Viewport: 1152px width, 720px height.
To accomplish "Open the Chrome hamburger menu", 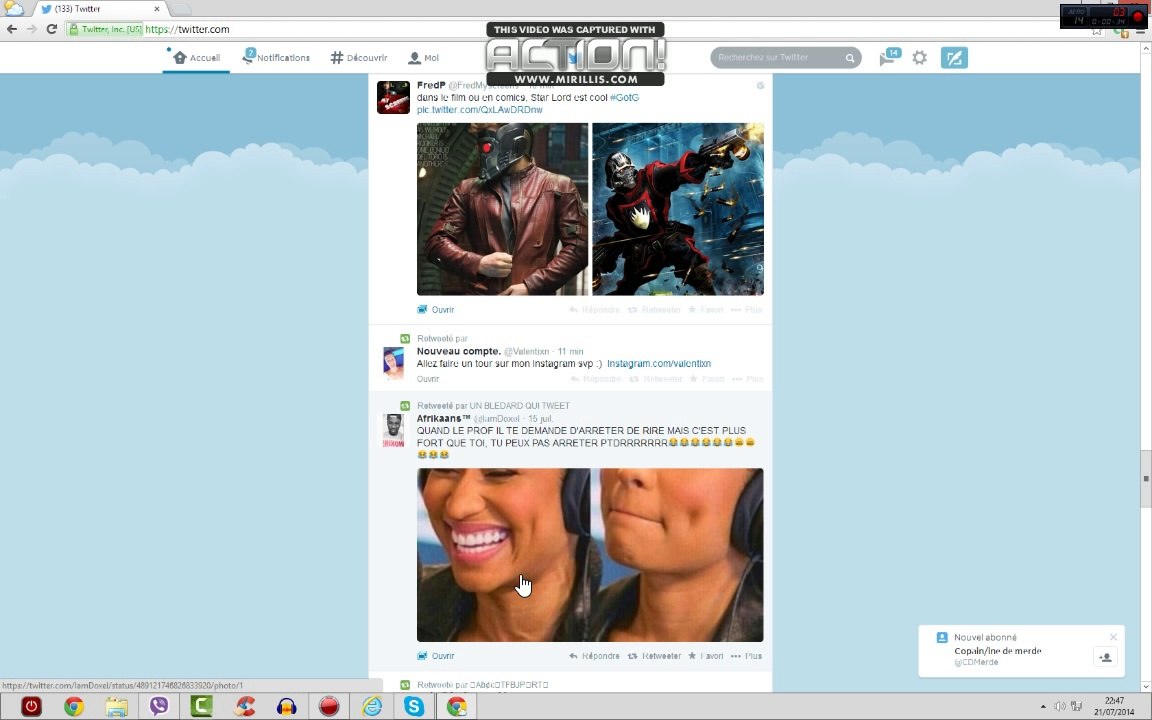I will tap(1140, 32).
